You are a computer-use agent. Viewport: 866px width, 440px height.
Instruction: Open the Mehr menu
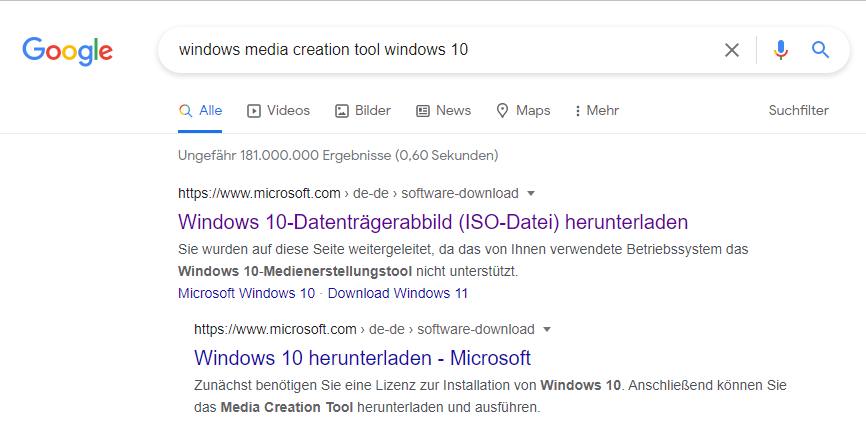pos(597,111)
